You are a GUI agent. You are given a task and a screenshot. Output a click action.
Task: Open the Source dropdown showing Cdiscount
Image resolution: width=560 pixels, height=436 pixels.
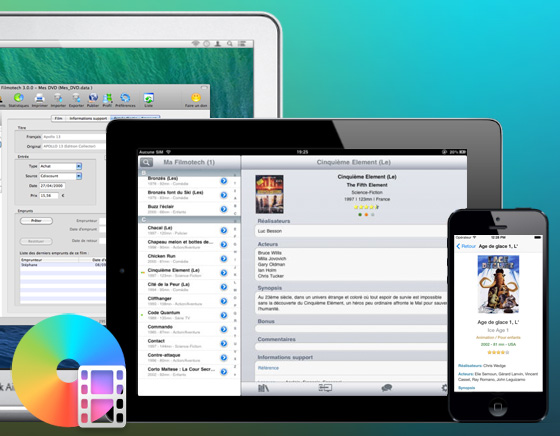pyautogui.click(x=60, y=176)
